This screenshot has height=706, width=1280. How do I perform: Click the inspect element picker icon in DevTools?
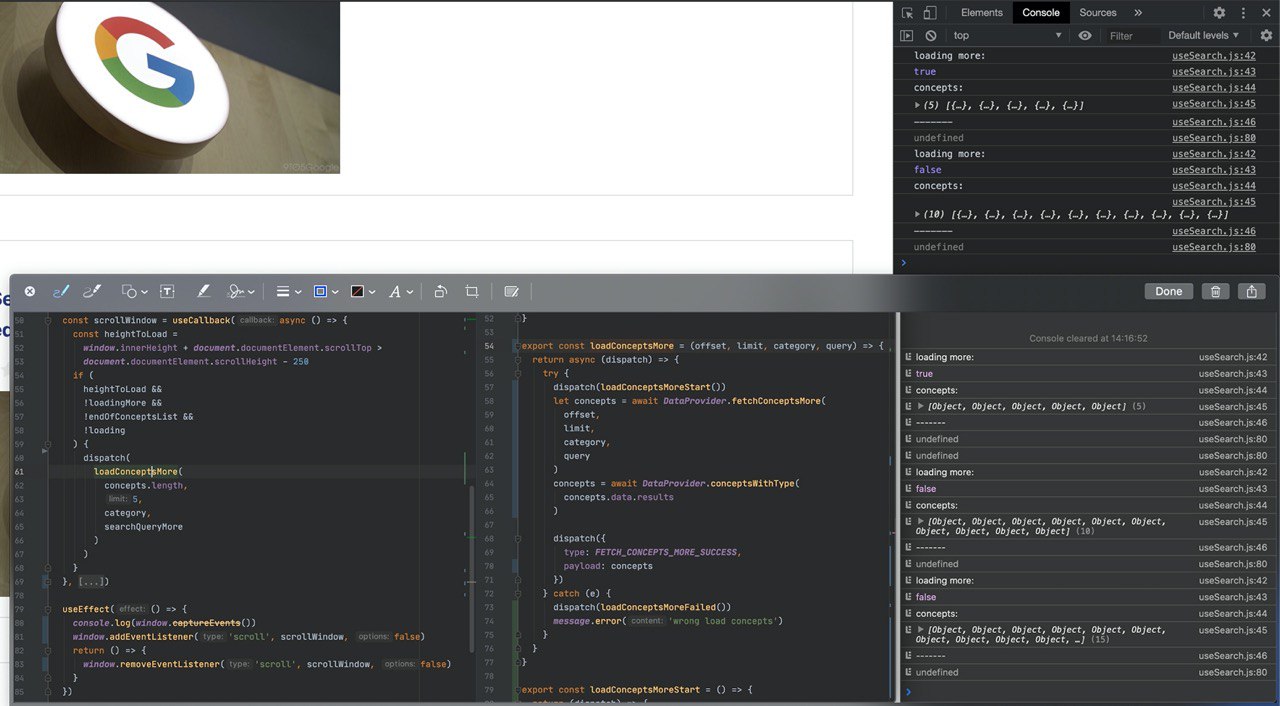(907, 13)
